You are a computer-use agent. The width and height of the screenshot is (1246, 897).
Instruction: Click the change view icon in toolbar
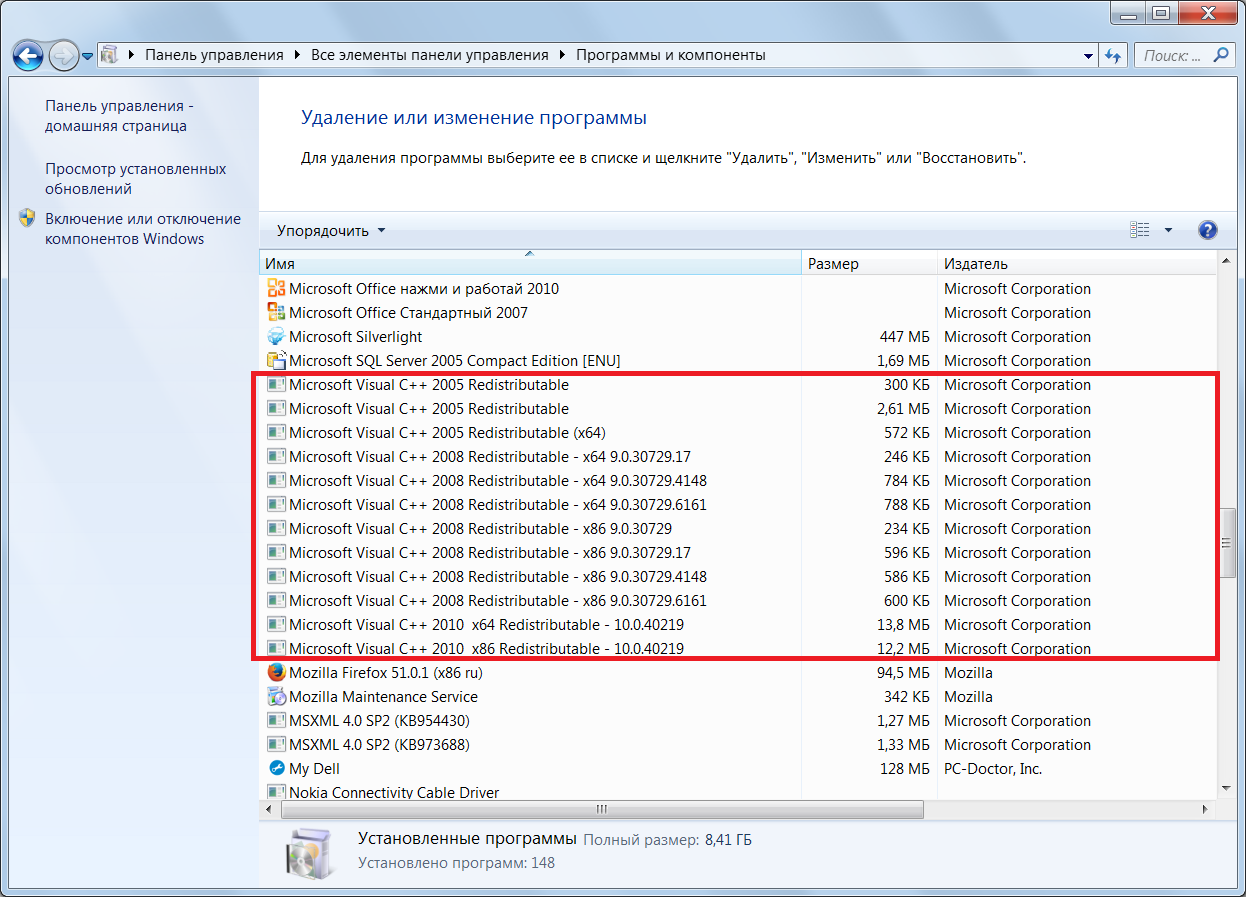[1140, 231]
